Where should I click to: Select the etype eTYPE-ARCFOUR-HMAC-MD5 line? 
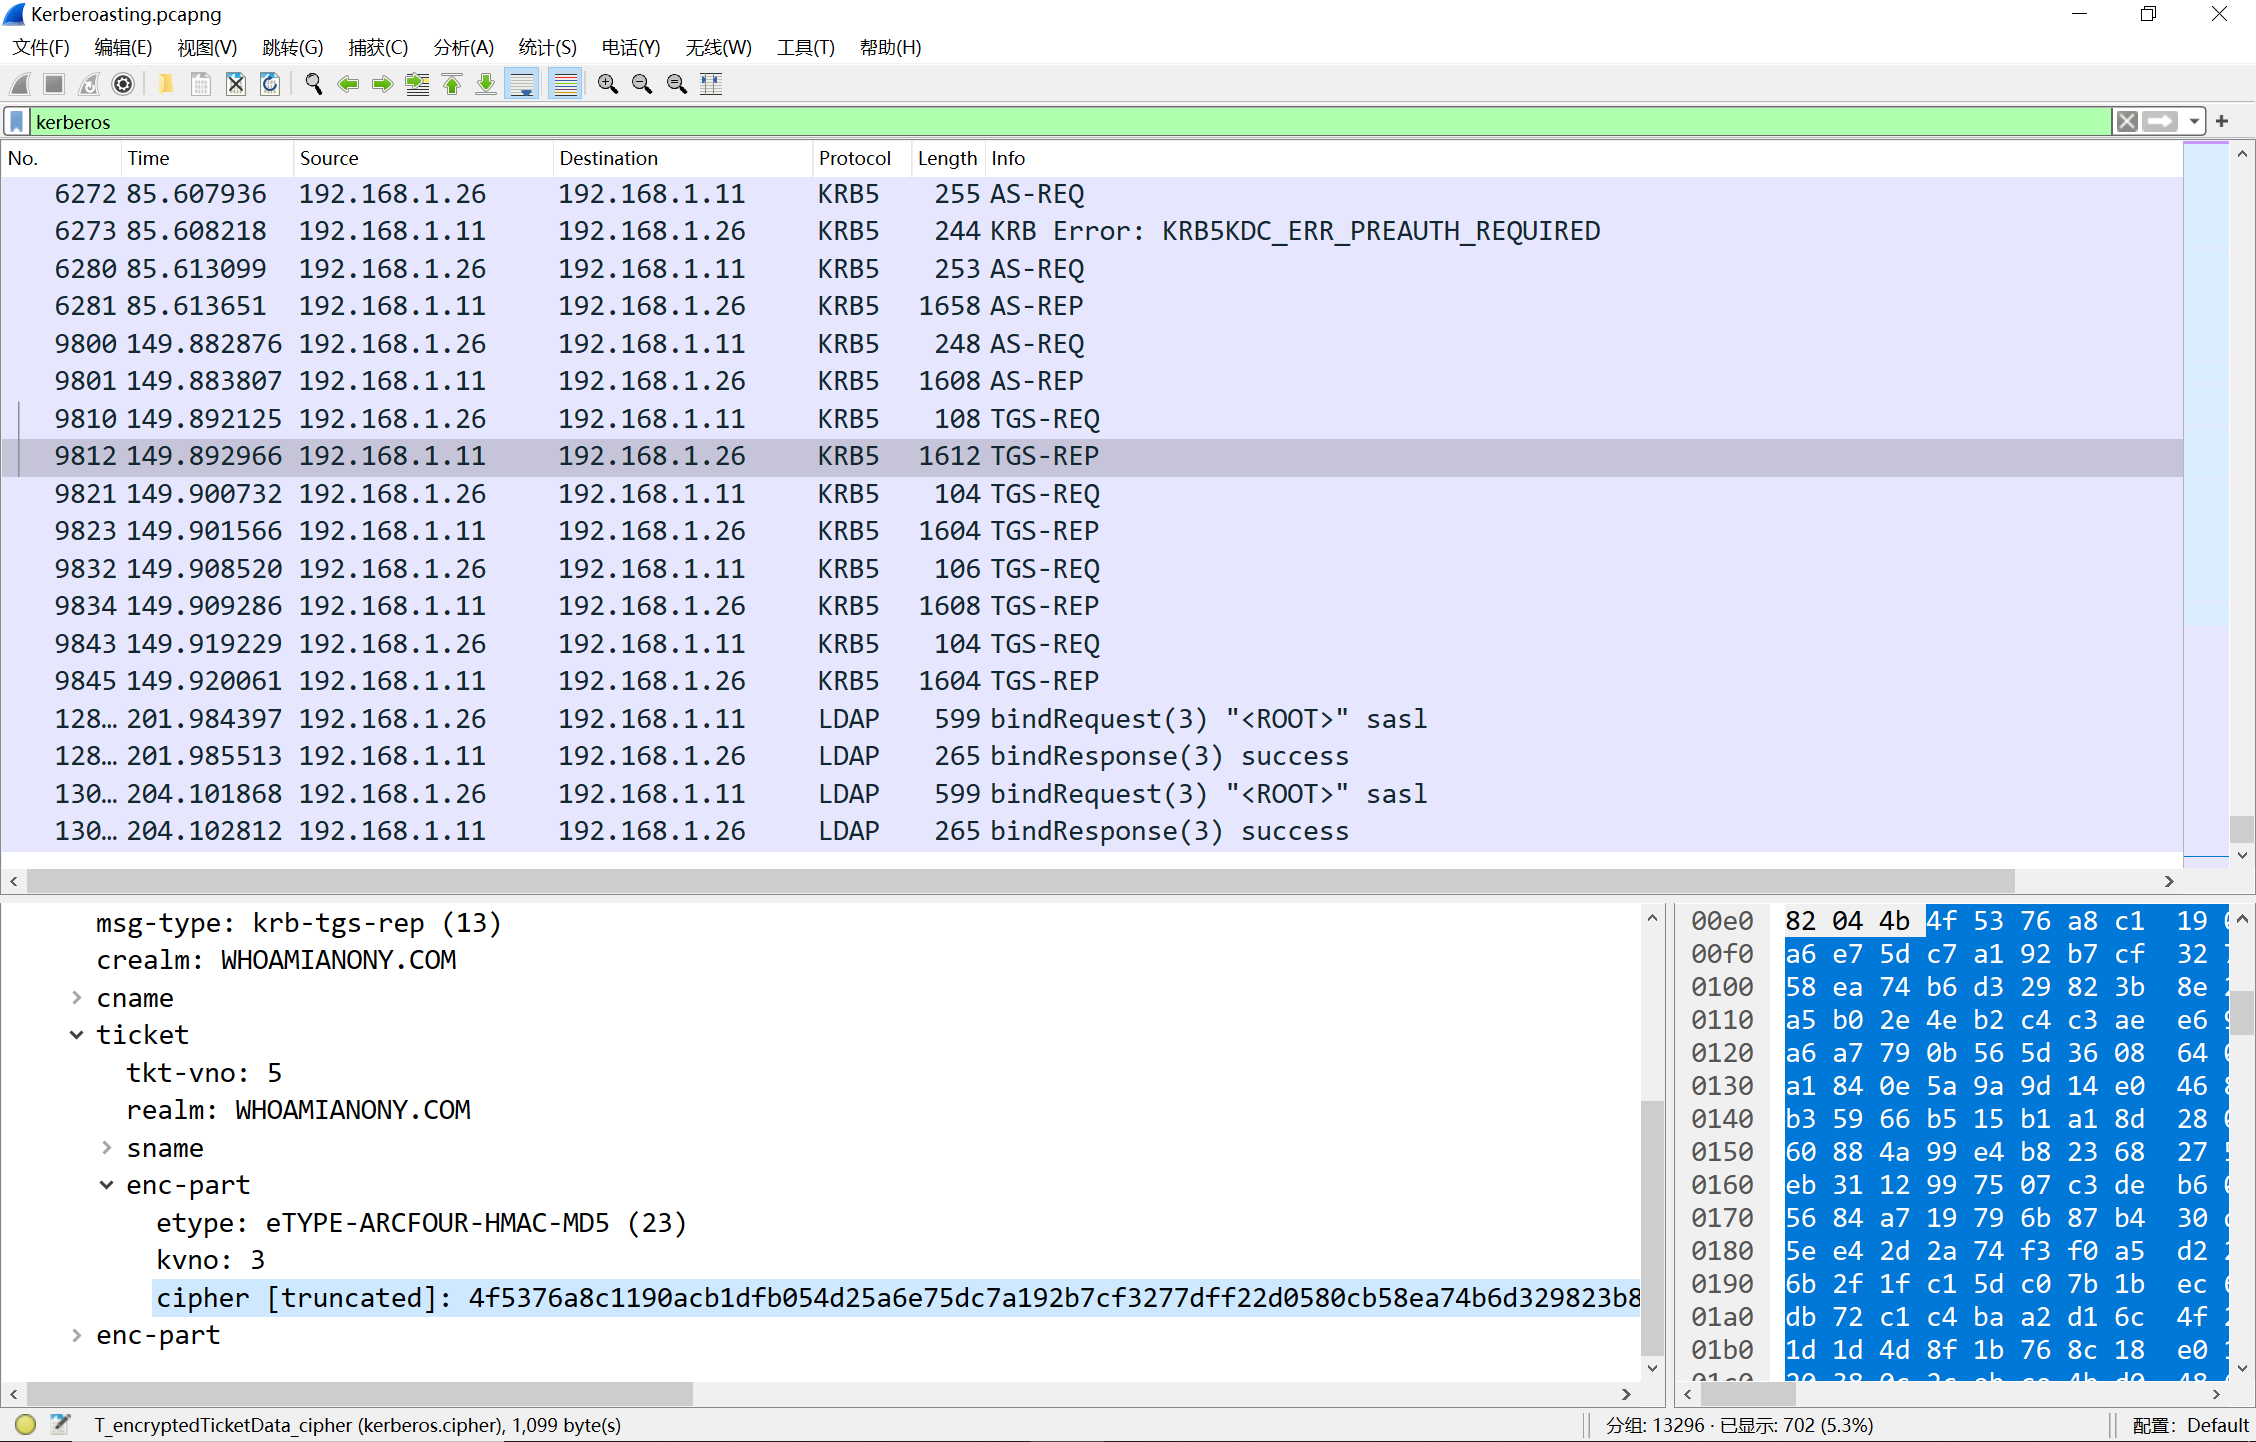tap(421, 1223)
